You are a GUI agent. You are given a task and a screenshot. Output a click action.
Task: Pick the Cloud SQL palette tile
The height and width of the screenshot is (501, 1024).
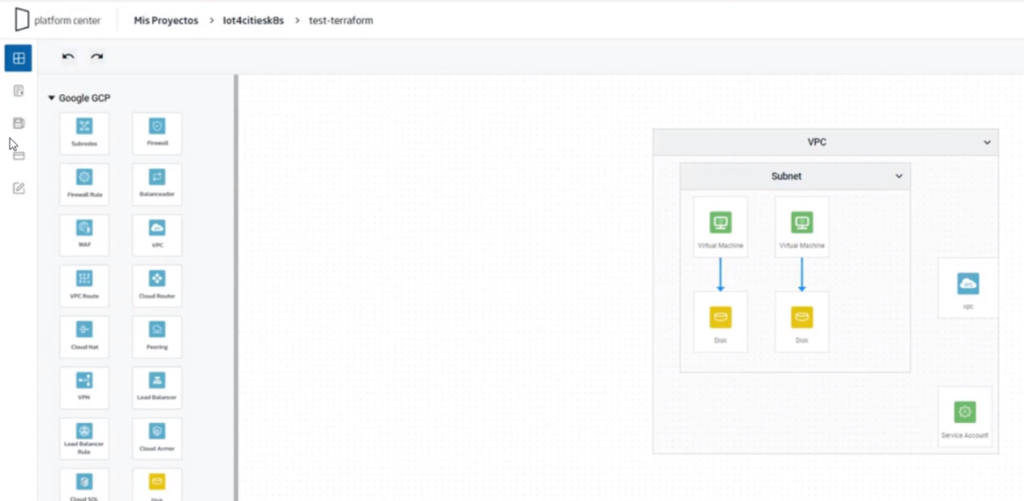point(84,485)
